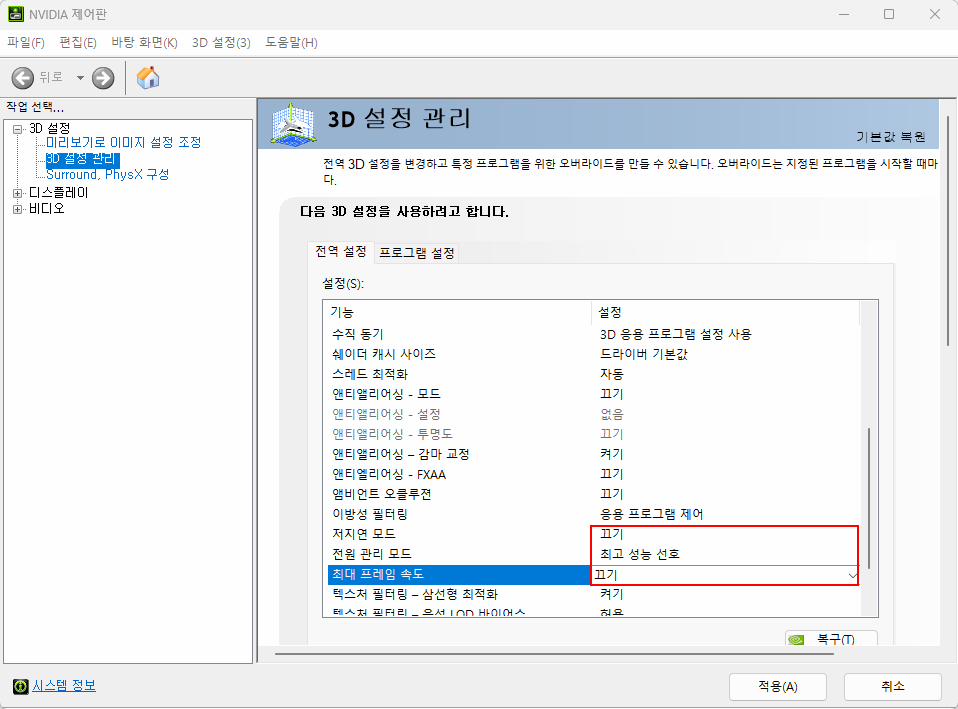The height and width of the screenshot is (709, 958).
Task: Select the 앰비언트 오클루전 row
Action: click(593, 494)
